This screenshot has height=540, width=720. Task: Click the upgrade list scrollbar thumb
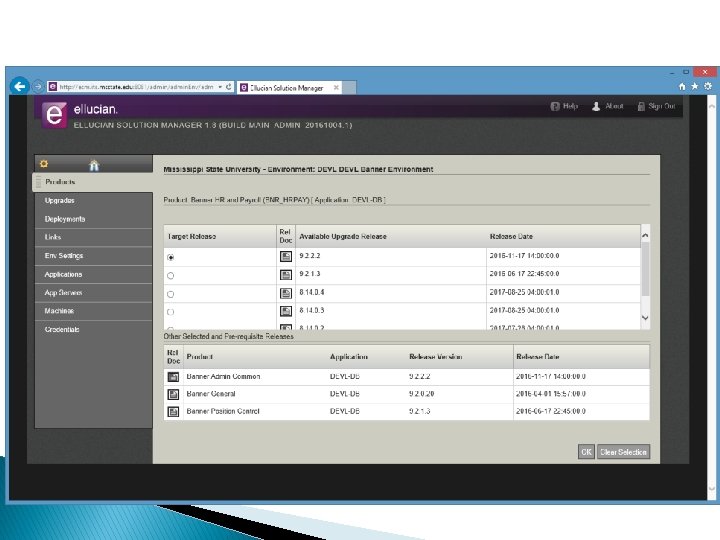pyautogui.click(x=645, y=269)
